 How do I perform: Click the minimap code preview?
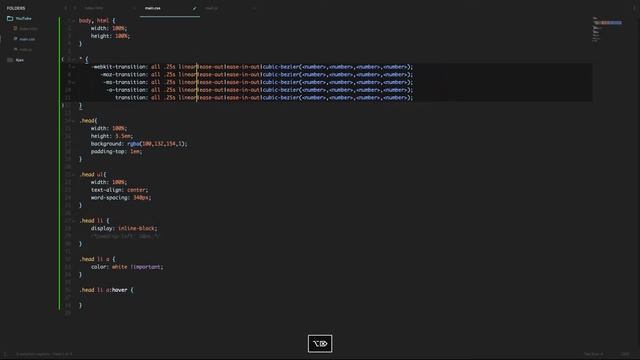point(607,29)
